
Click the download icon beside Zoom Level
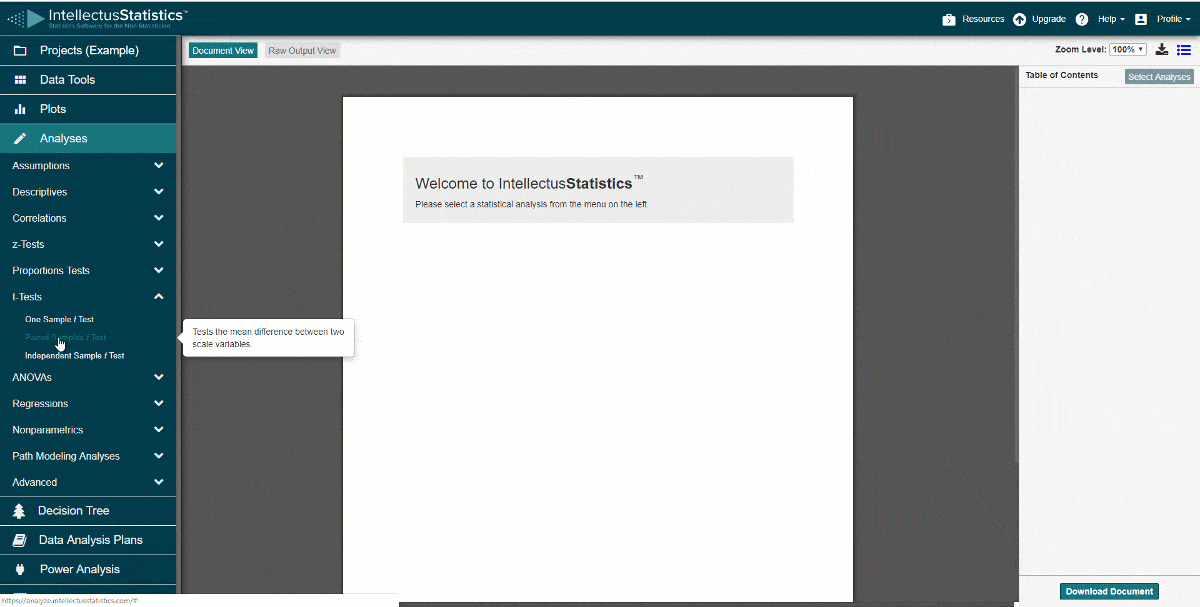pos(1162,50)
